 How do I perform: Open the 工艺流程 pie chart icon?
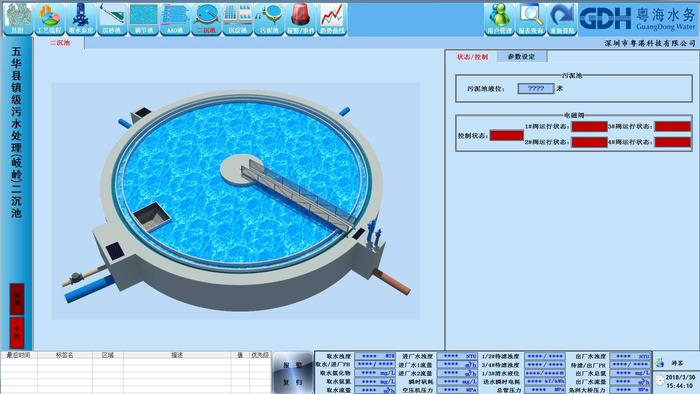click(49, 19)
